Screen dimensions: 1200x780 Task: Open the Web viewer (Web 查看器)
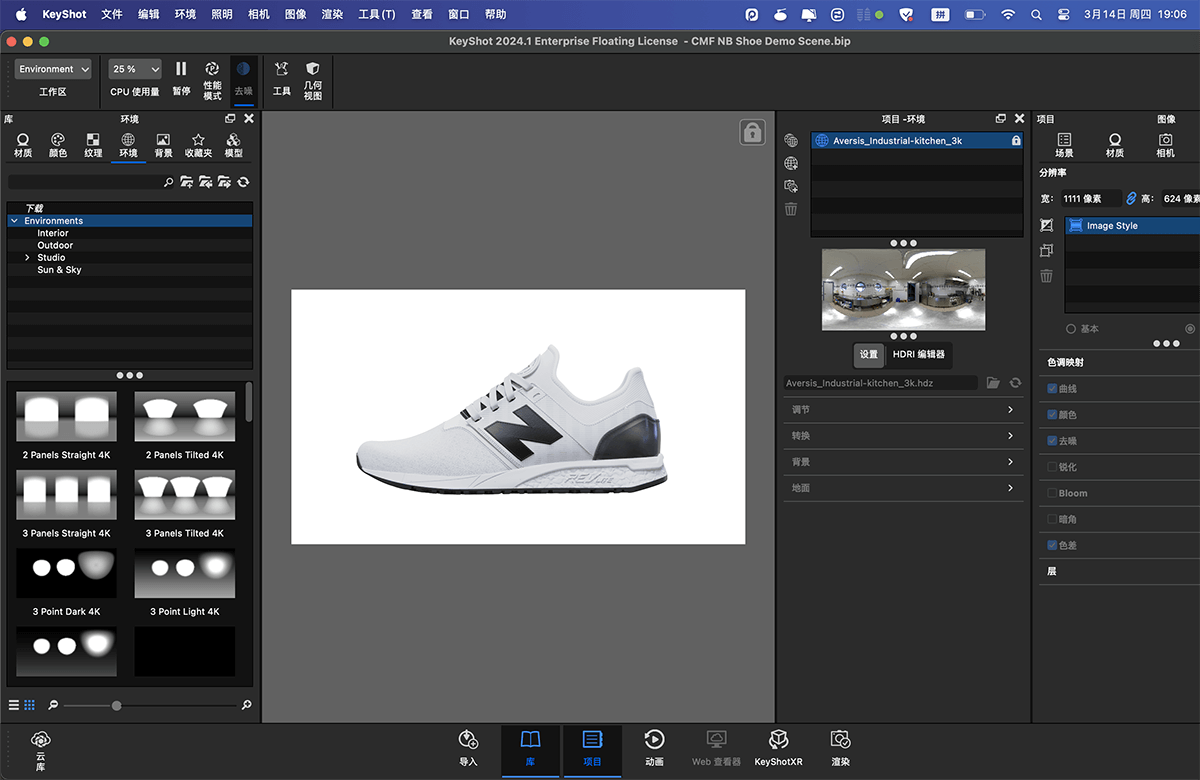(x=716, y=748)
